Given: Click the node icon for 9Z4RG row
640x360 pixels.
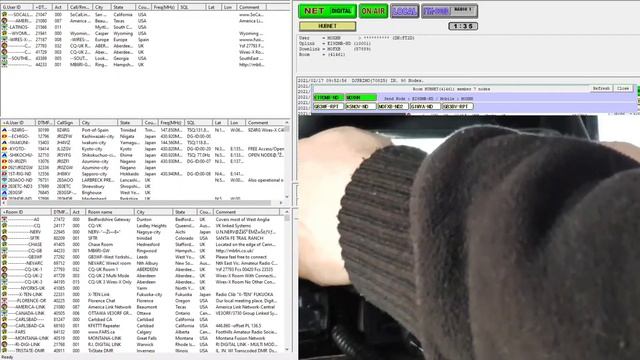Looking at the screenshot, I should point(4,130).
